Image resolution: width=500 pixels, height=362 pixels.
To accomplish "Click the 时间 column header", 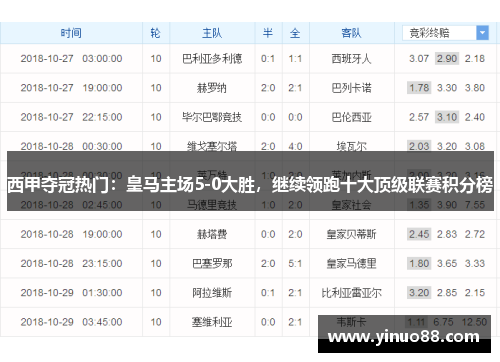I will [71, 33].
